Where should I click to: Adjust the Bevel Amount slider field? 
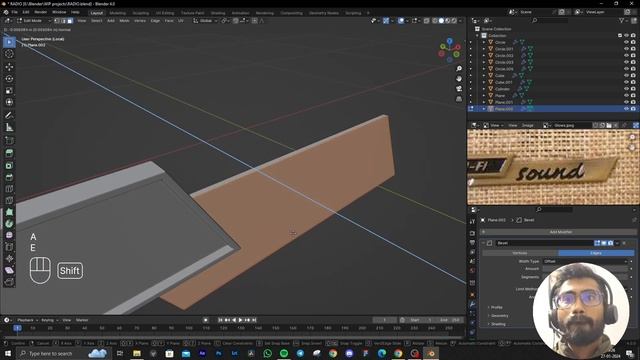(x=585, y=269)
